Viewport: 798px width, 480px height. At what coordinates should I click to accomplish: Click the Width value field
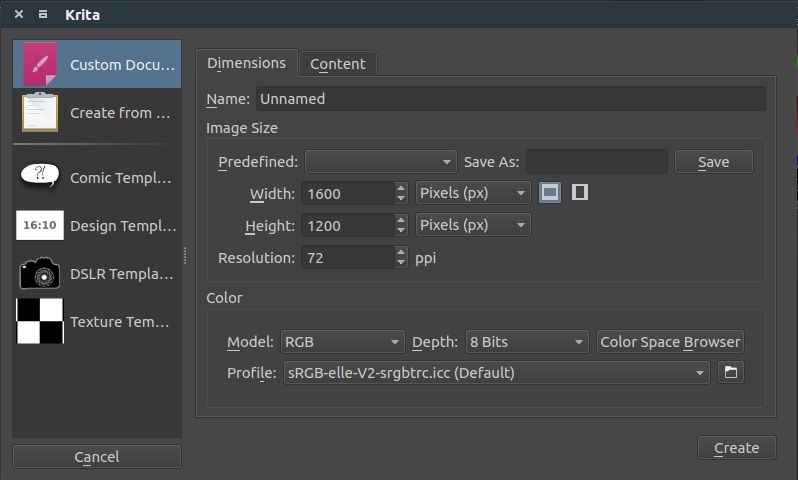(x=348, y=193)
